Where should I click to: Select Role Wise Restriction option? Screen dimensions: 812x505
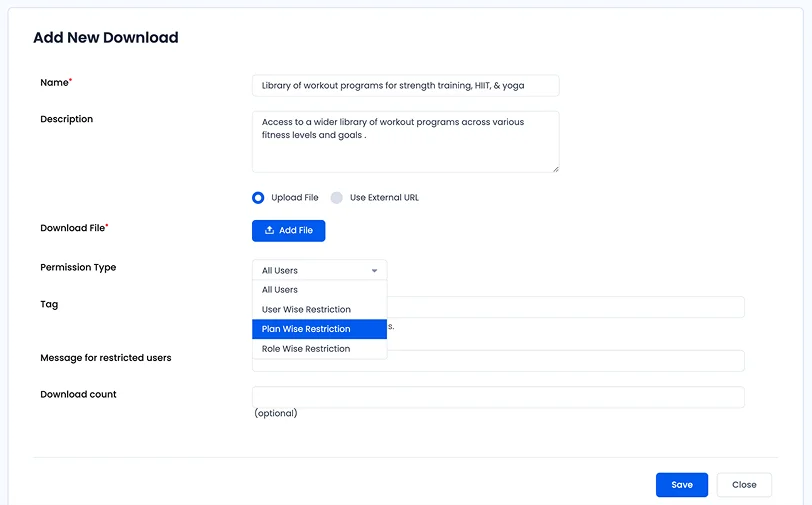pos(306,349)
